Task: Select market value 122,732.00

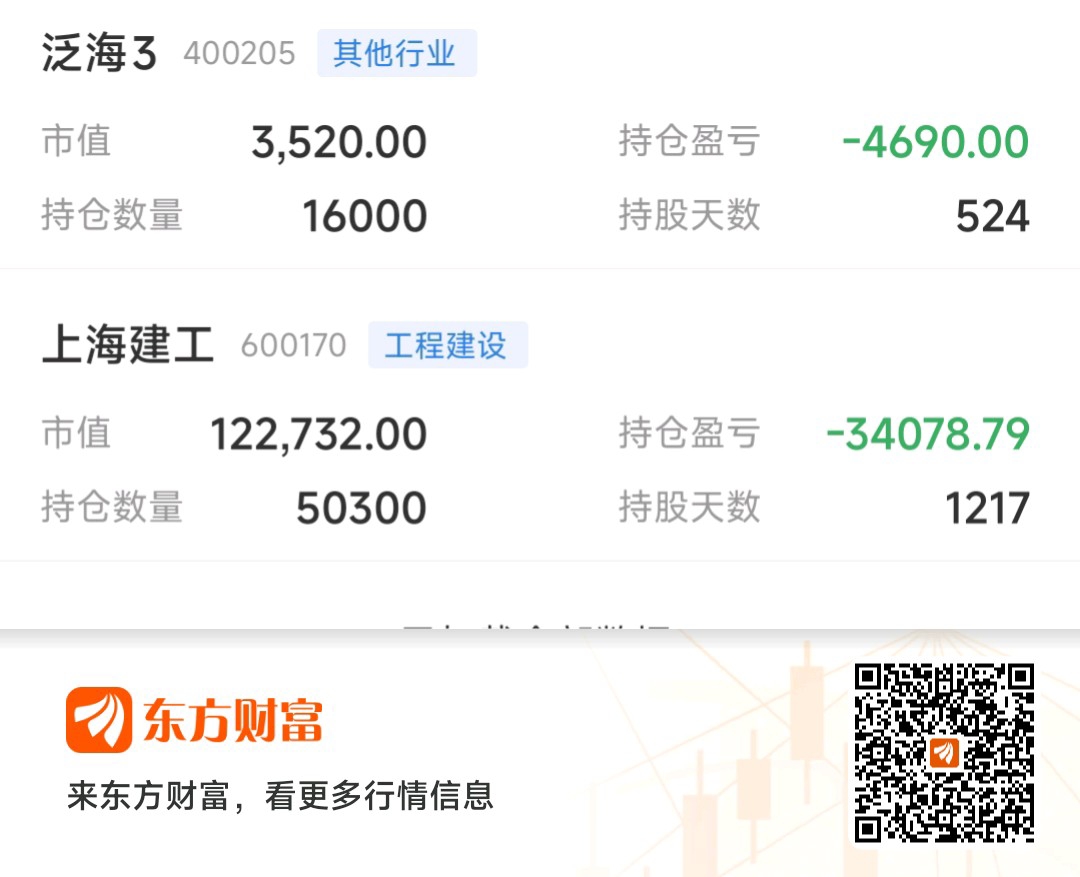Action: pyautogui.click(x=318, y=435)
